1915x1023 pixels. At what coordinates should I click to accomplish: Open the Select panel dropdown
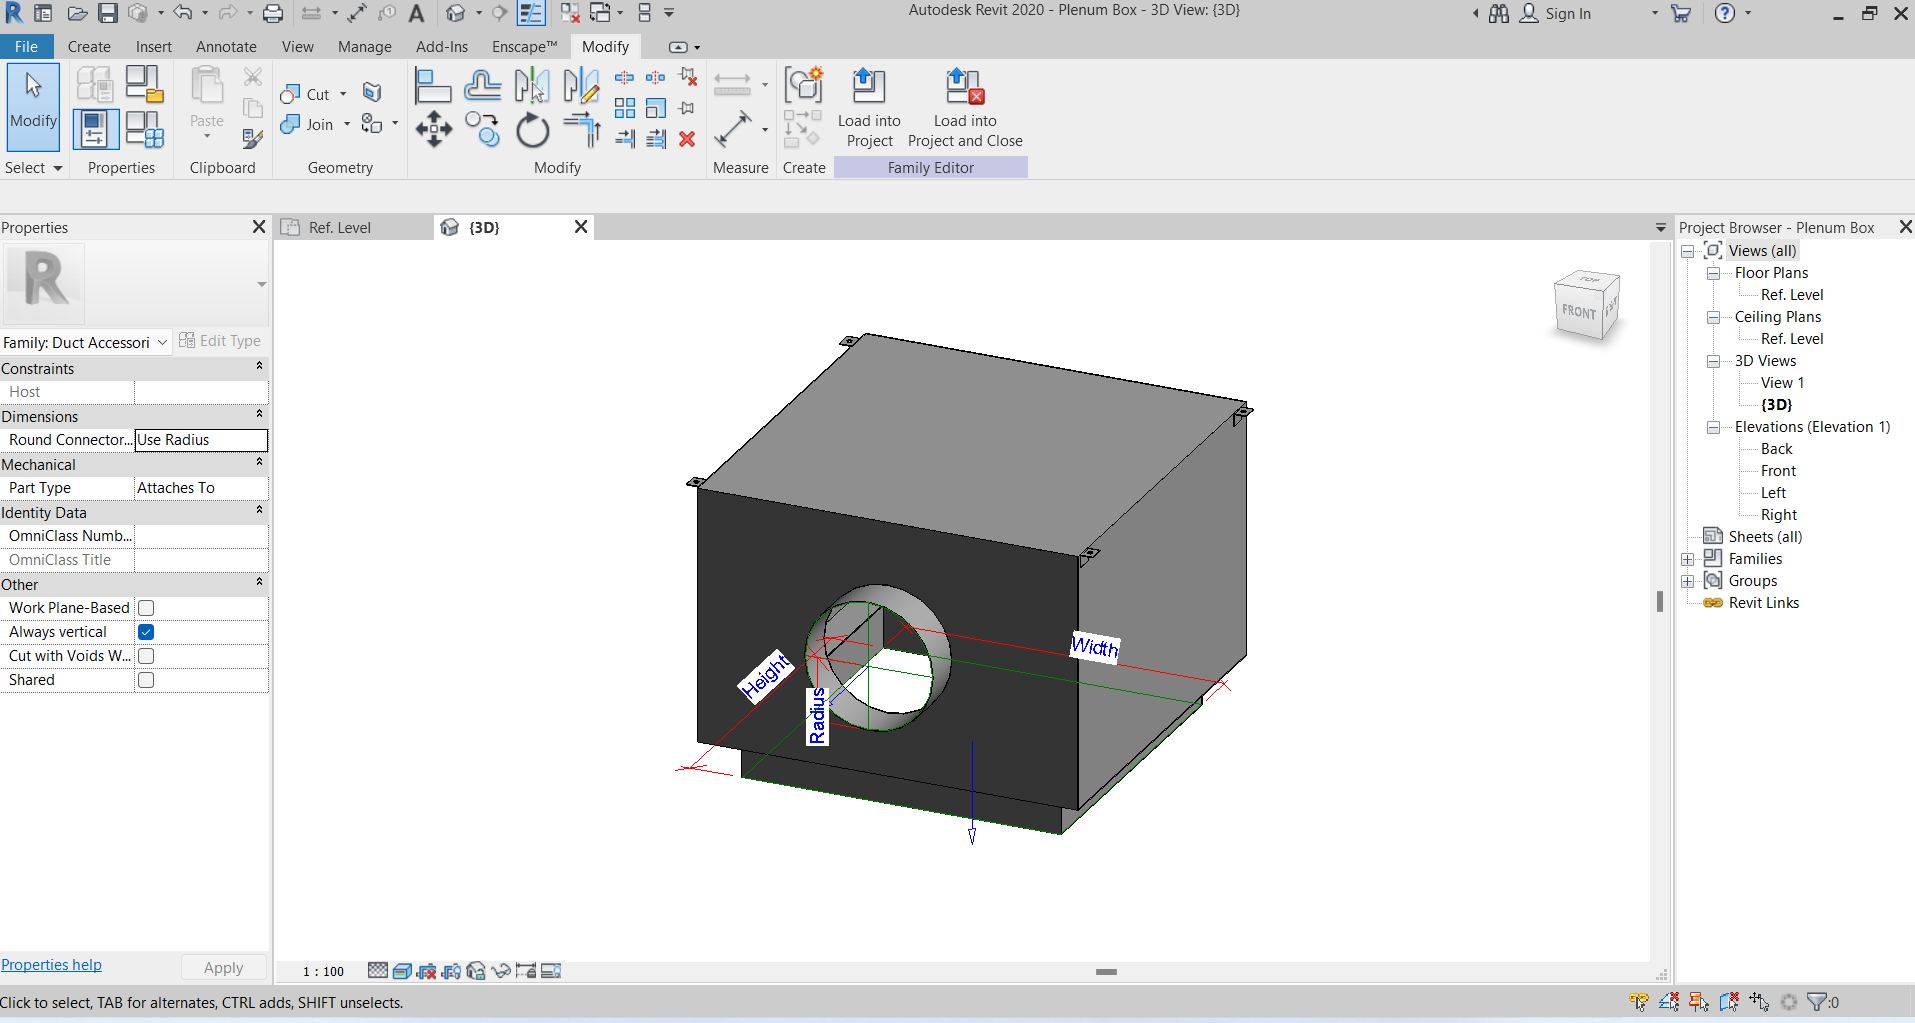click(34, 168)
